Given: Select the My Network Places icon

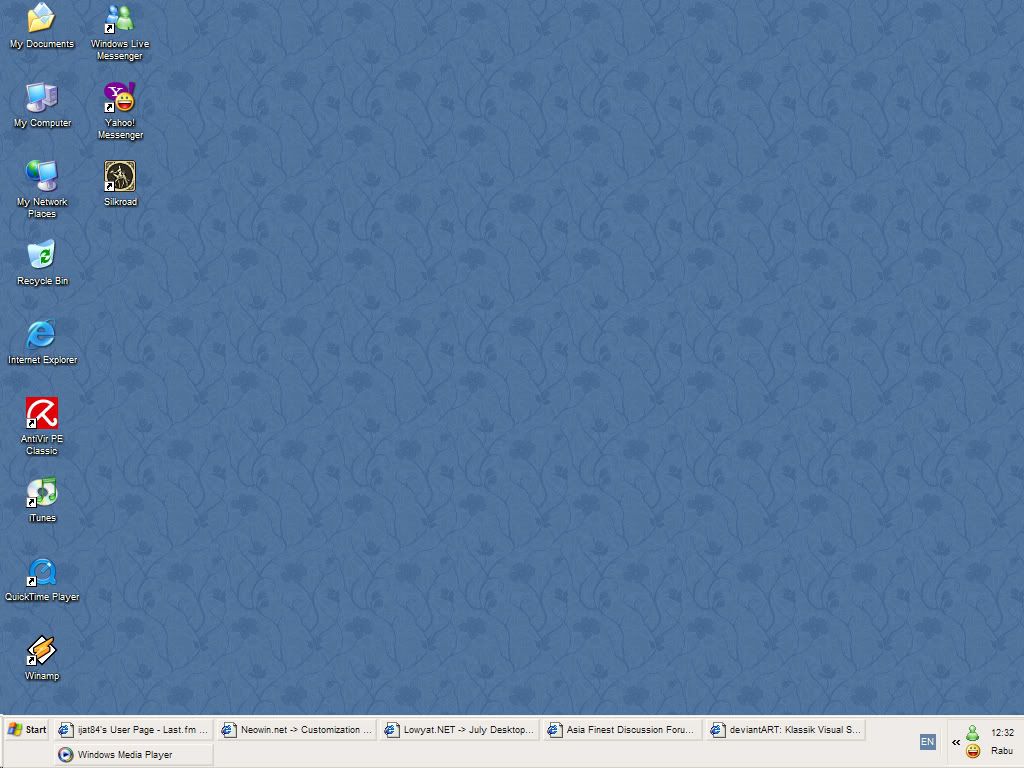Looking at the screenshot, I should coord(41,177).
